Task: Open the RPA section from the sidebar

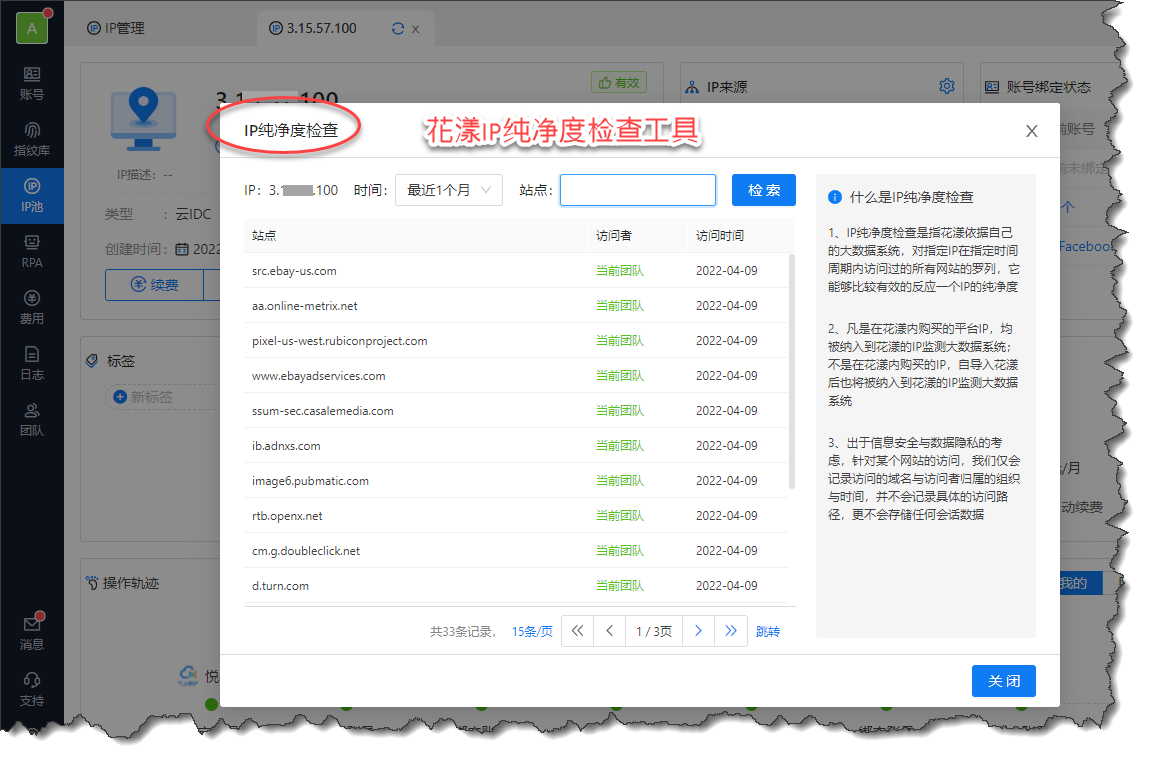Action: pyautogui.click(x=33, y=252)
